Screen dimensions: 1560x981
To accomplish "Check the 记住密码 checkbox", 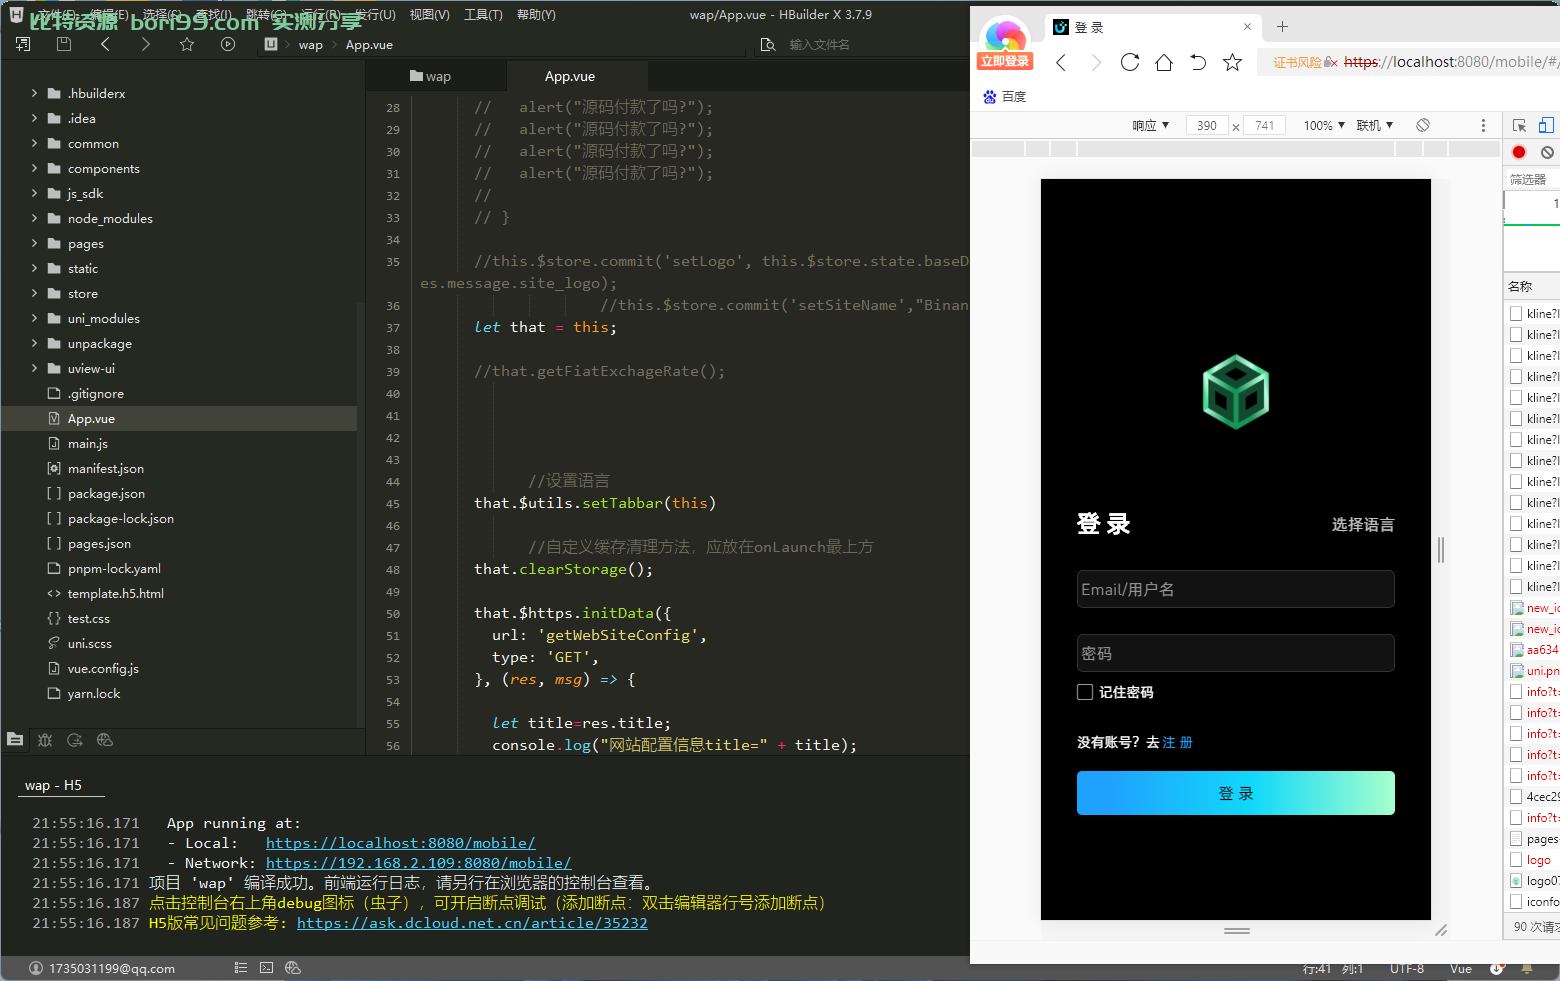I will click(x=1085, y=692).
